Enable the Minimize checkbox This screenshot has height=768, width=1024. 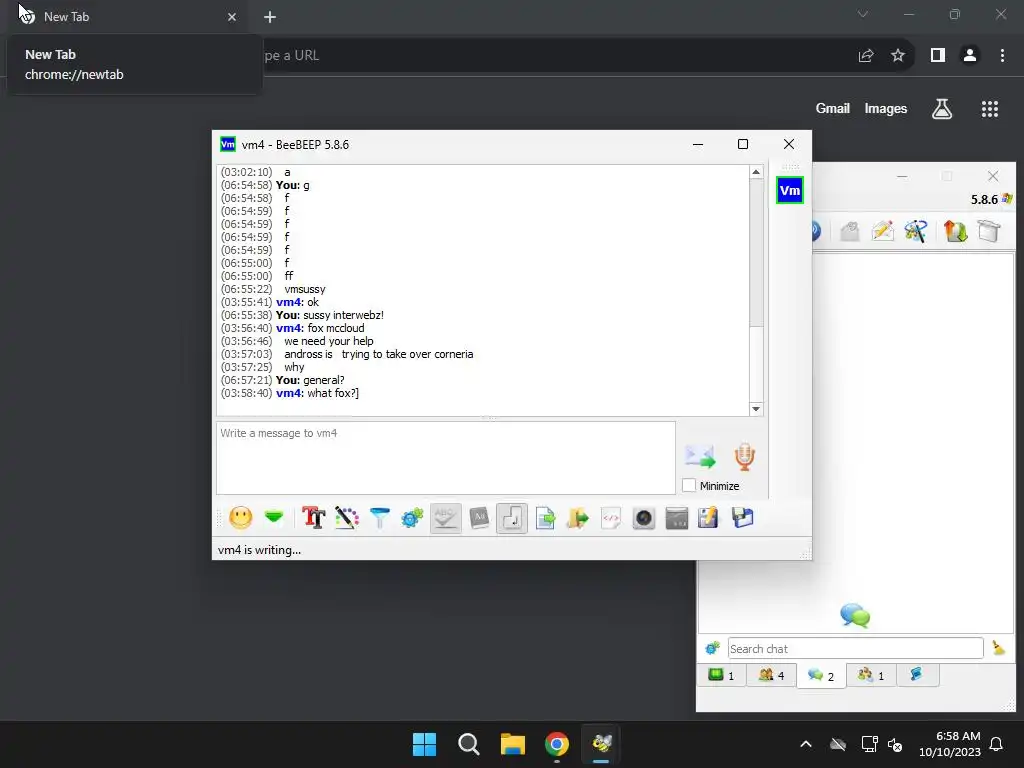pos(688,485)
